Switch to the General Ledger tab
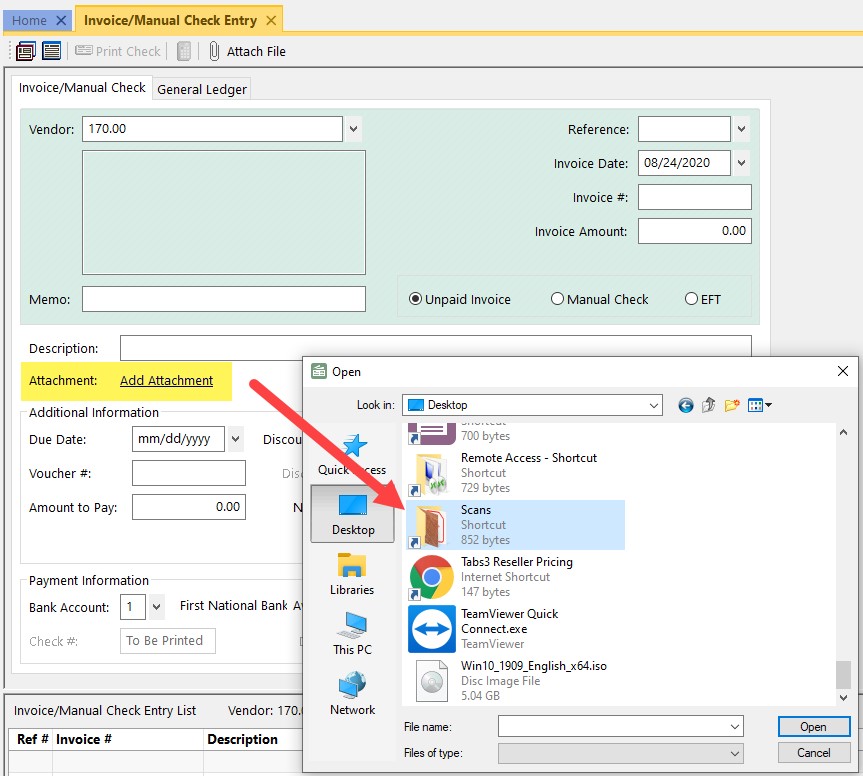The width and height of the screenshot is (863, 776). tap(201, 89)
